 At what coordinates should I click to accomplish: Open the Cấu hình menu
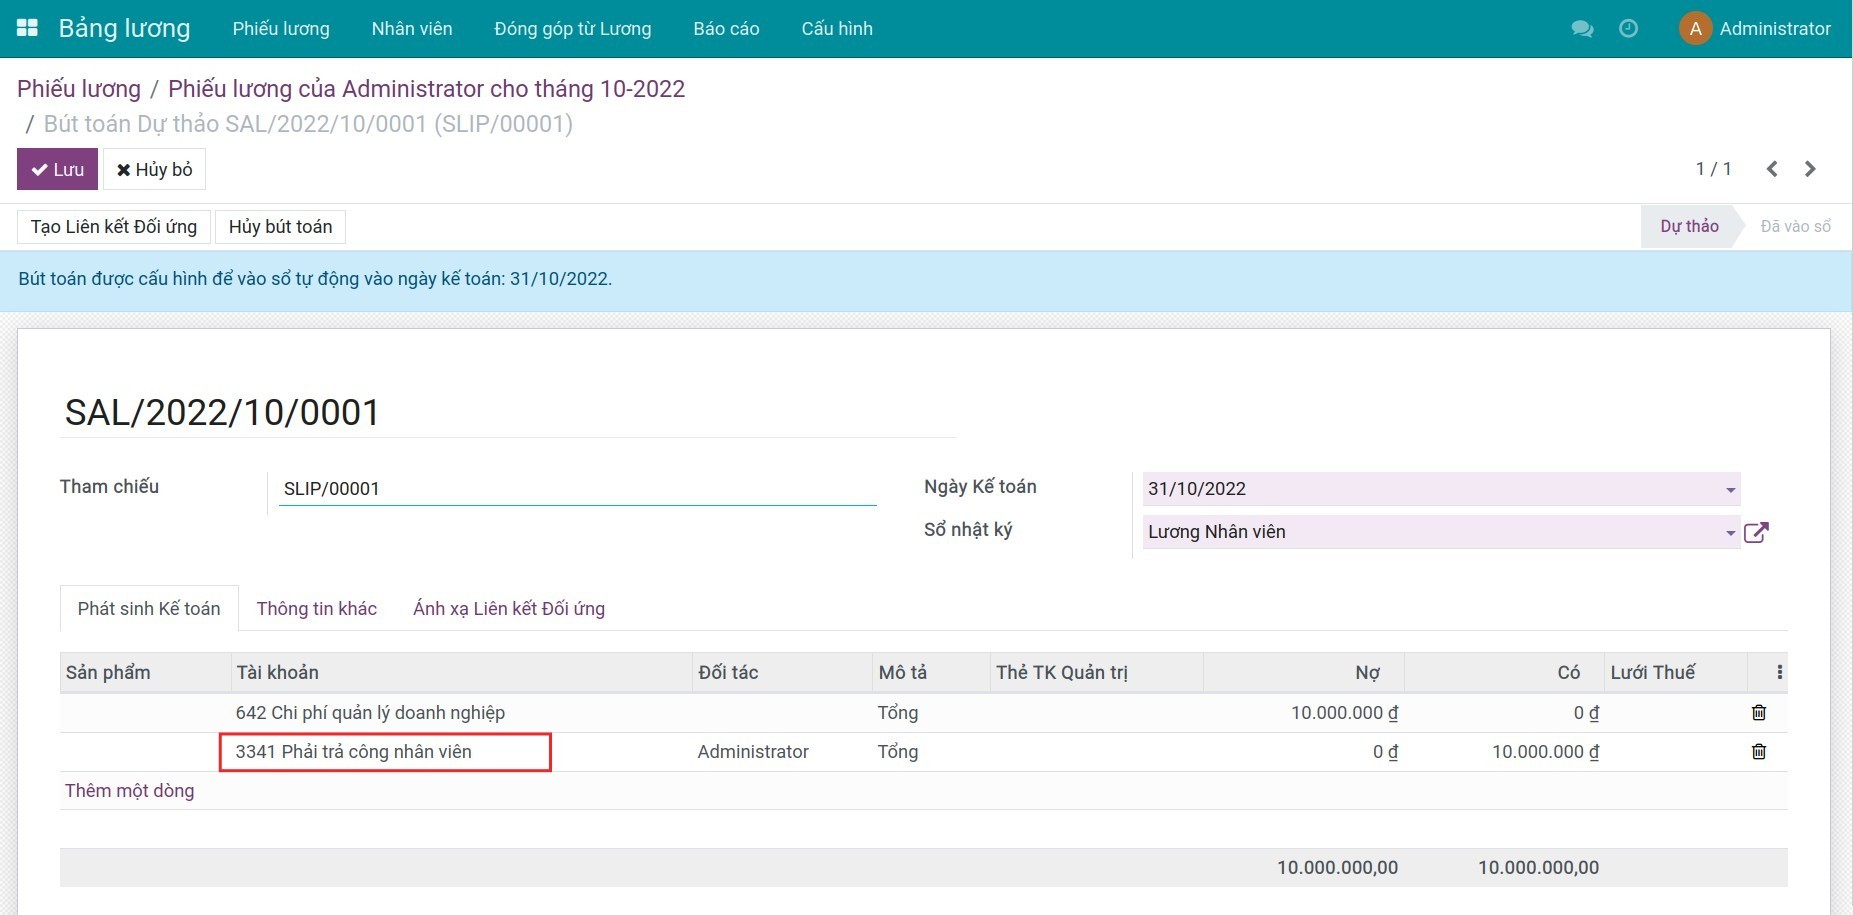tap(836, 29)
